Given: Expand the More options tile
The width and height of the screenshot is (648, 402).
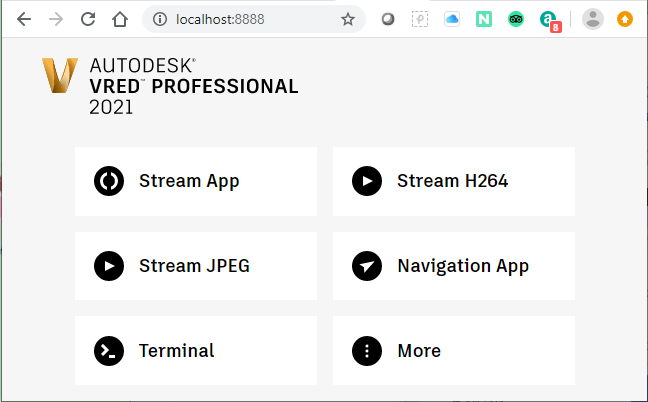Looking at the screenshot, I should click(453, 351).
